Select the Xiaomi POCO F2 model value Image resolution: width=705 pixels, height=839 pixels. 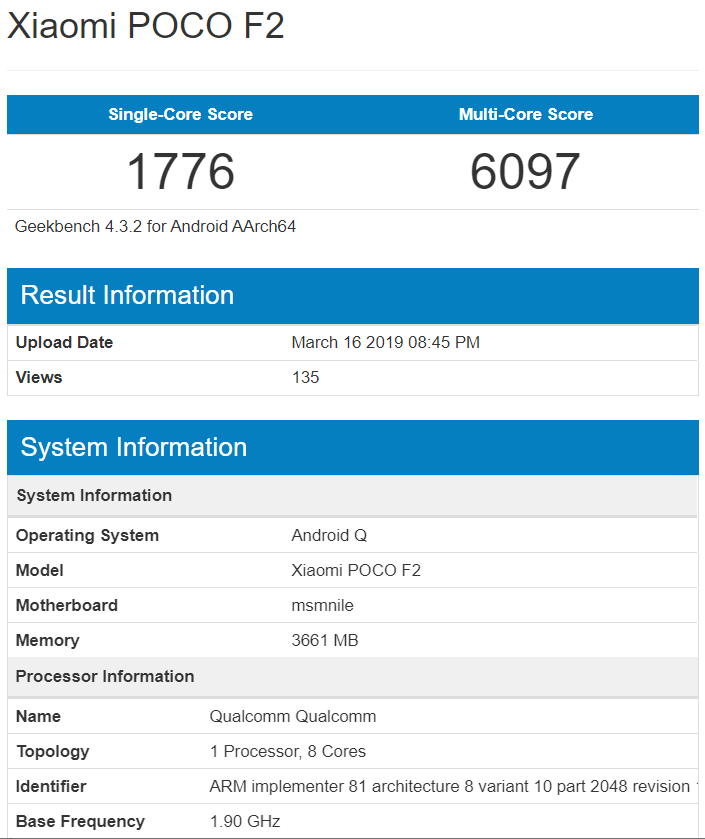(356, 570)
